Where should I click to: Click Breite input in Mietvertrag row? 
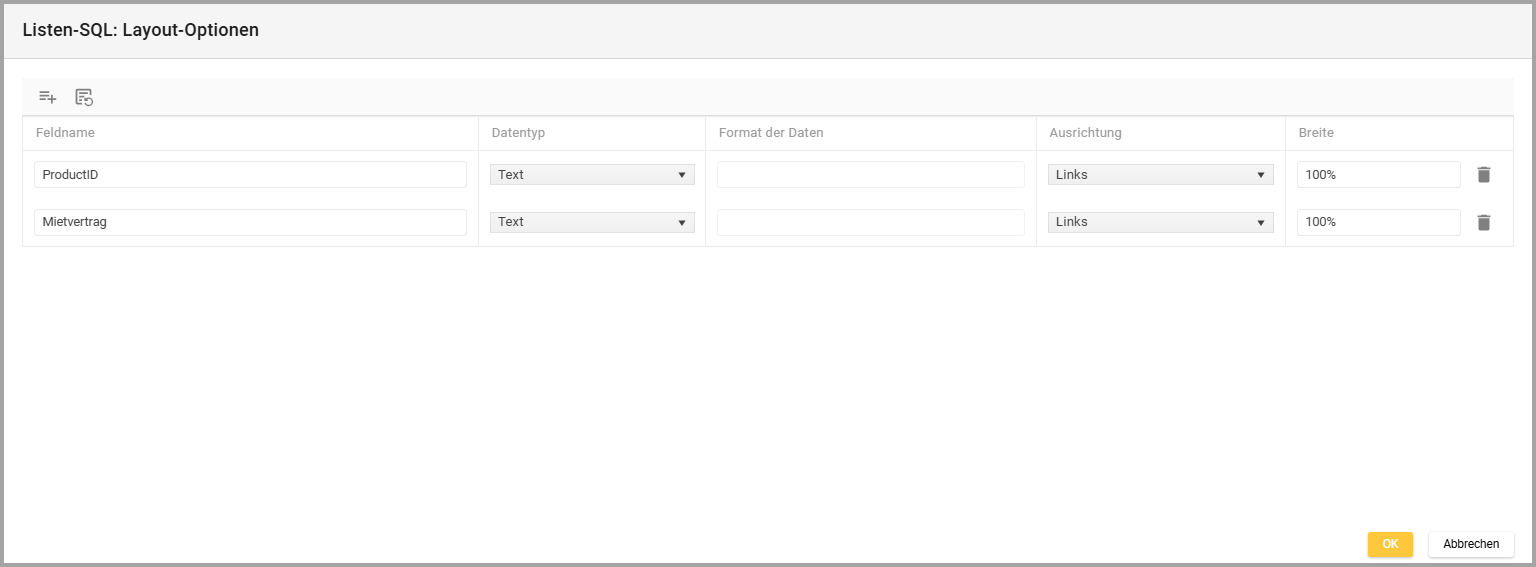coord(1378,222)
